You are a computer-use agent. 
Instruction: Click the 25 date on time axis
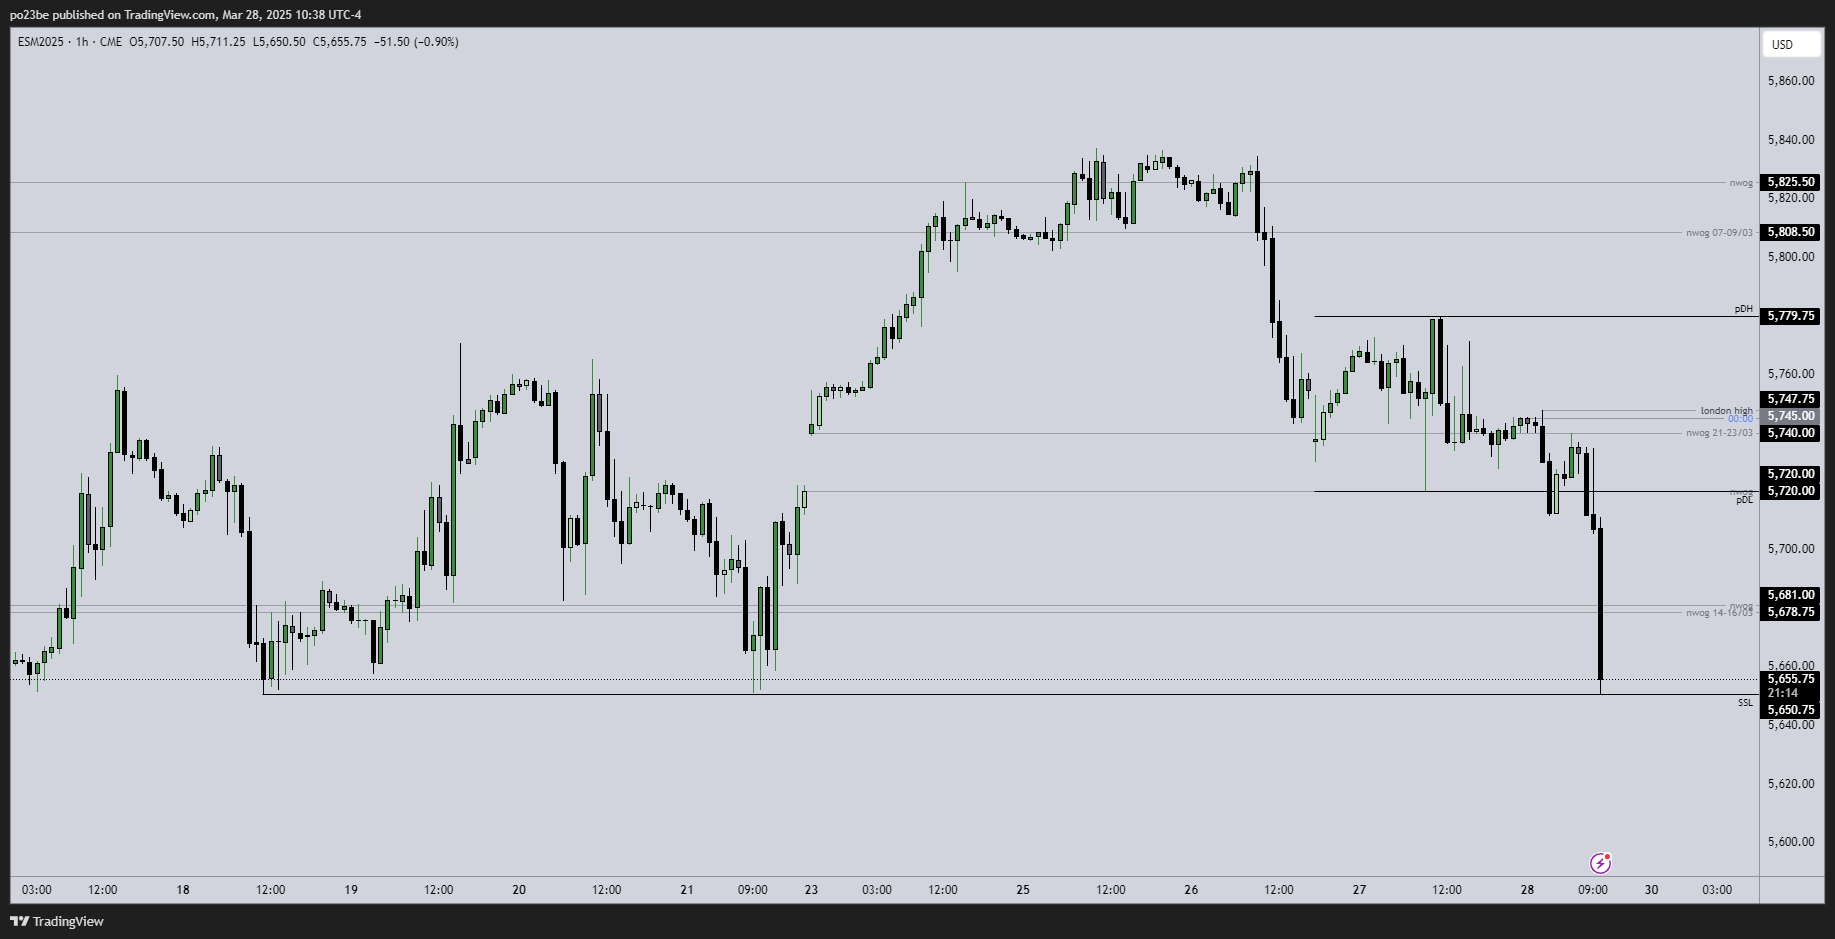1023,890
